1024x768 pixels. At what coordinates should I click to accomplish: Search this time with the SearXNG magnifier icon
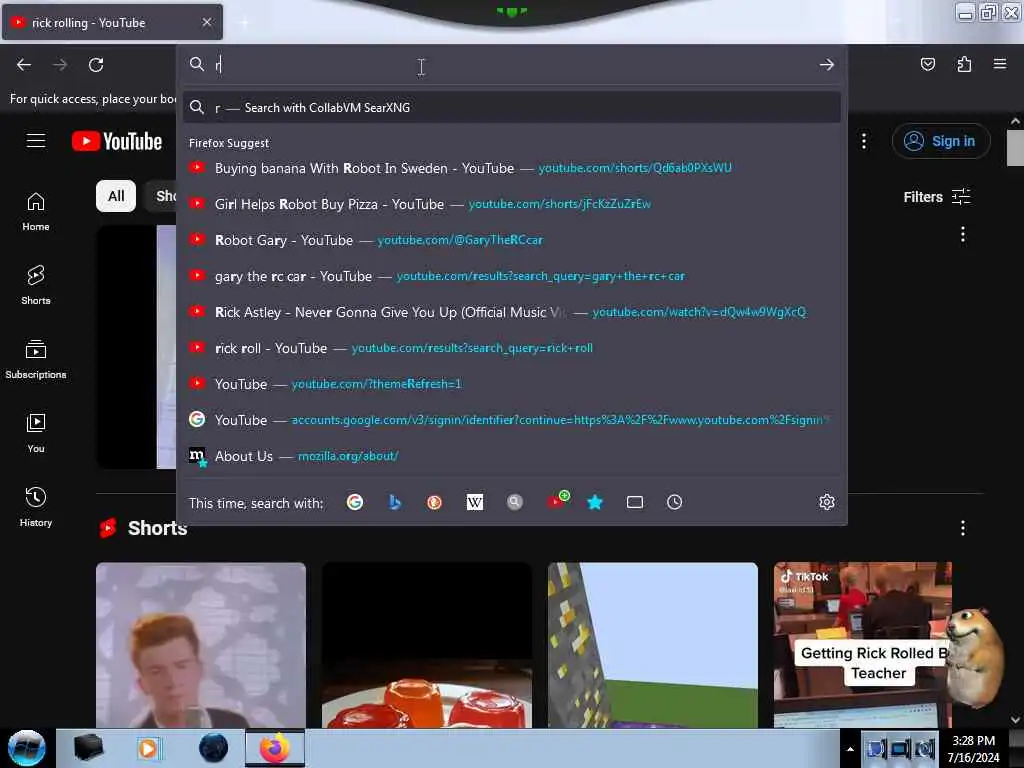515,502
